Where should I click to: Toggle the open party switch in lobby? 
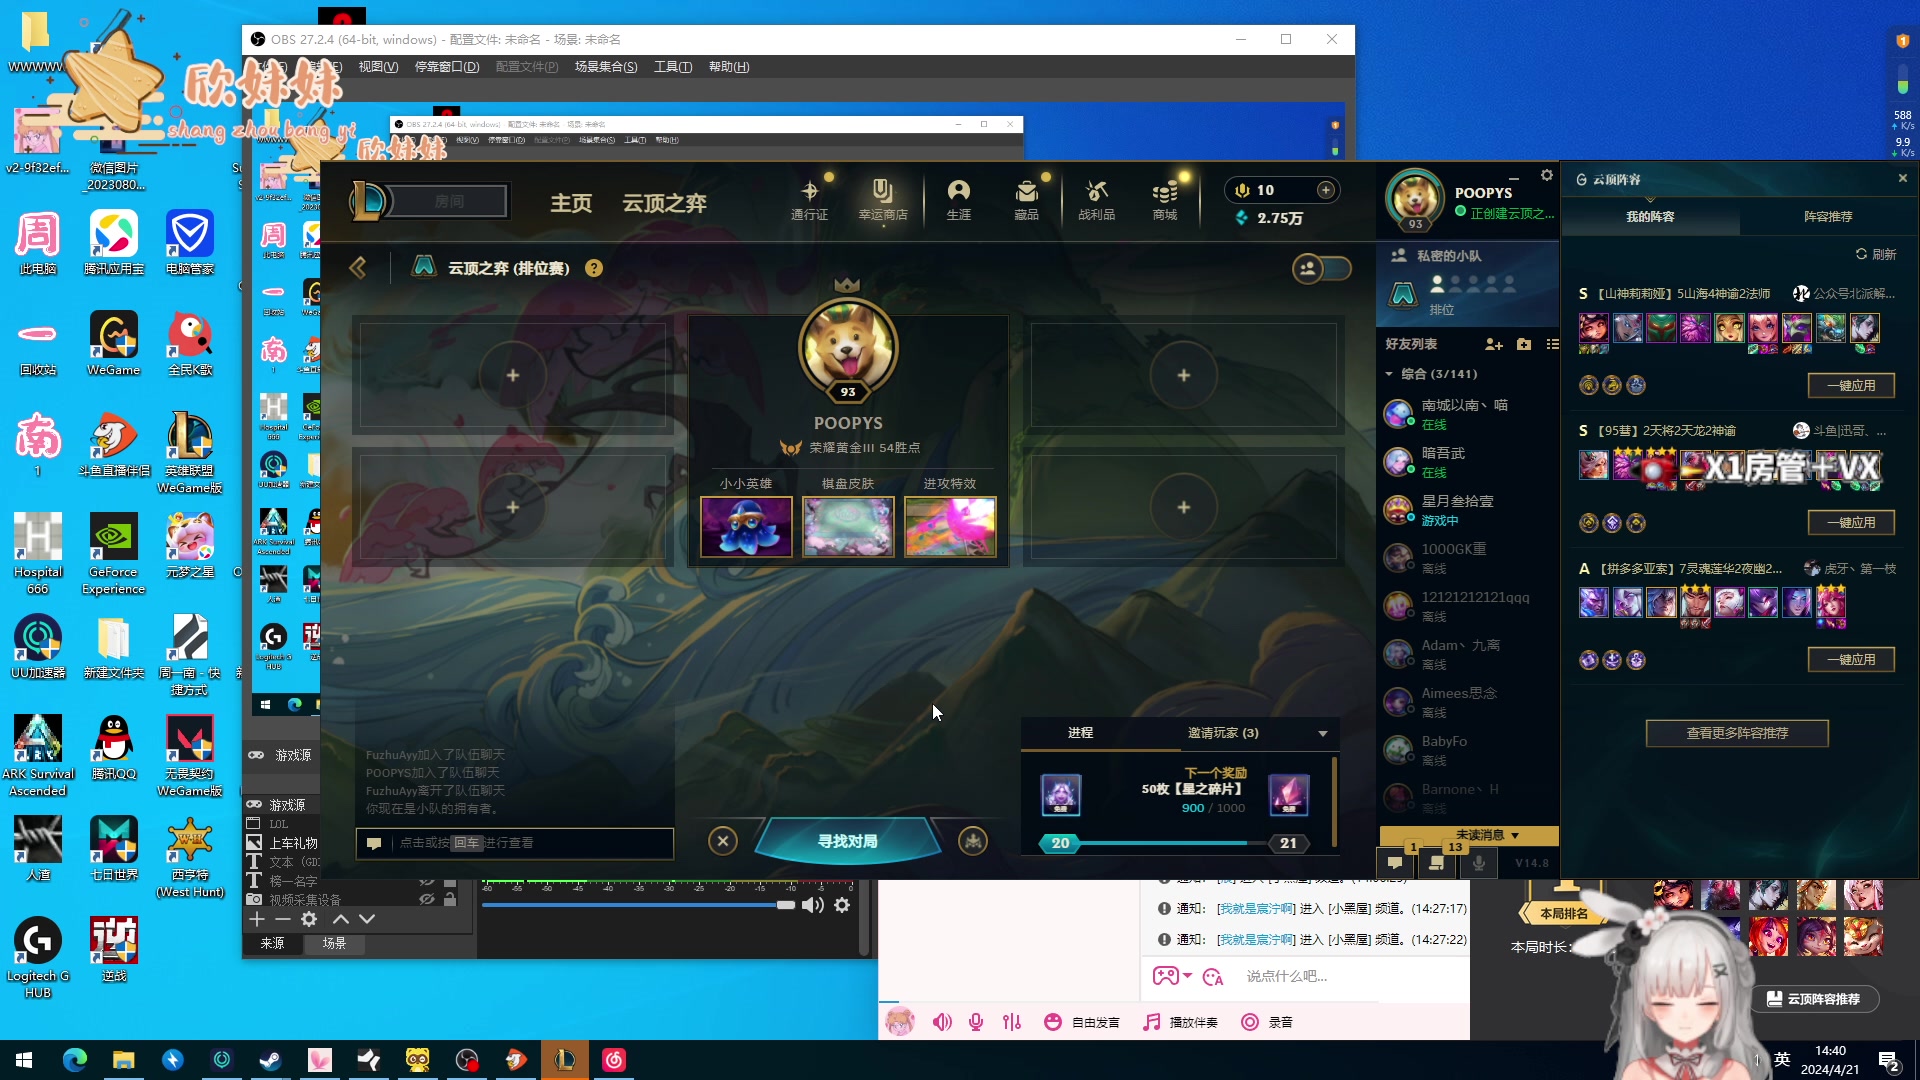click(1321, 268)
